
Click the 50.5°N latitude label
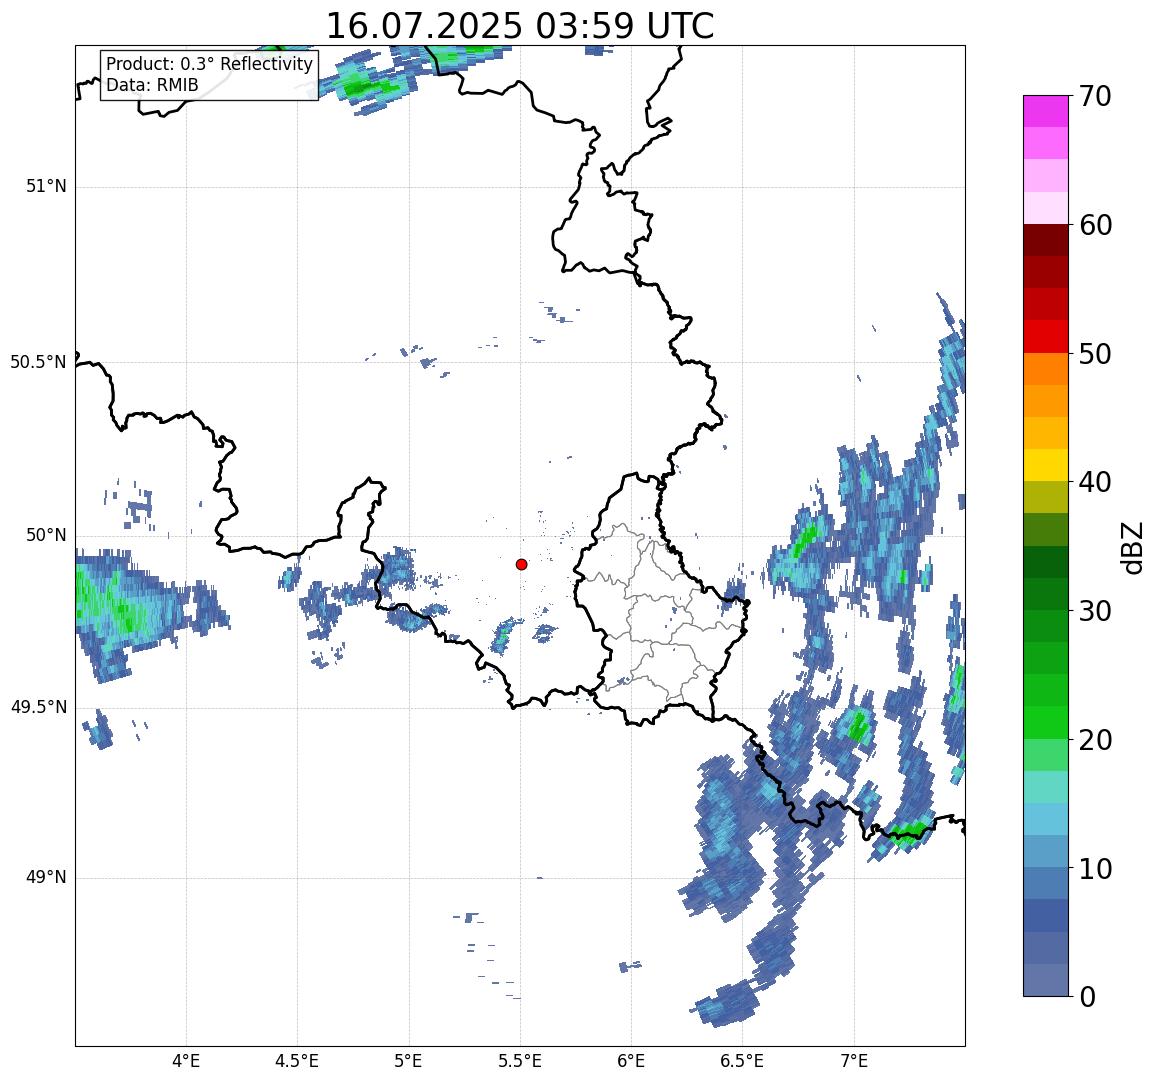tap(38, 362)
